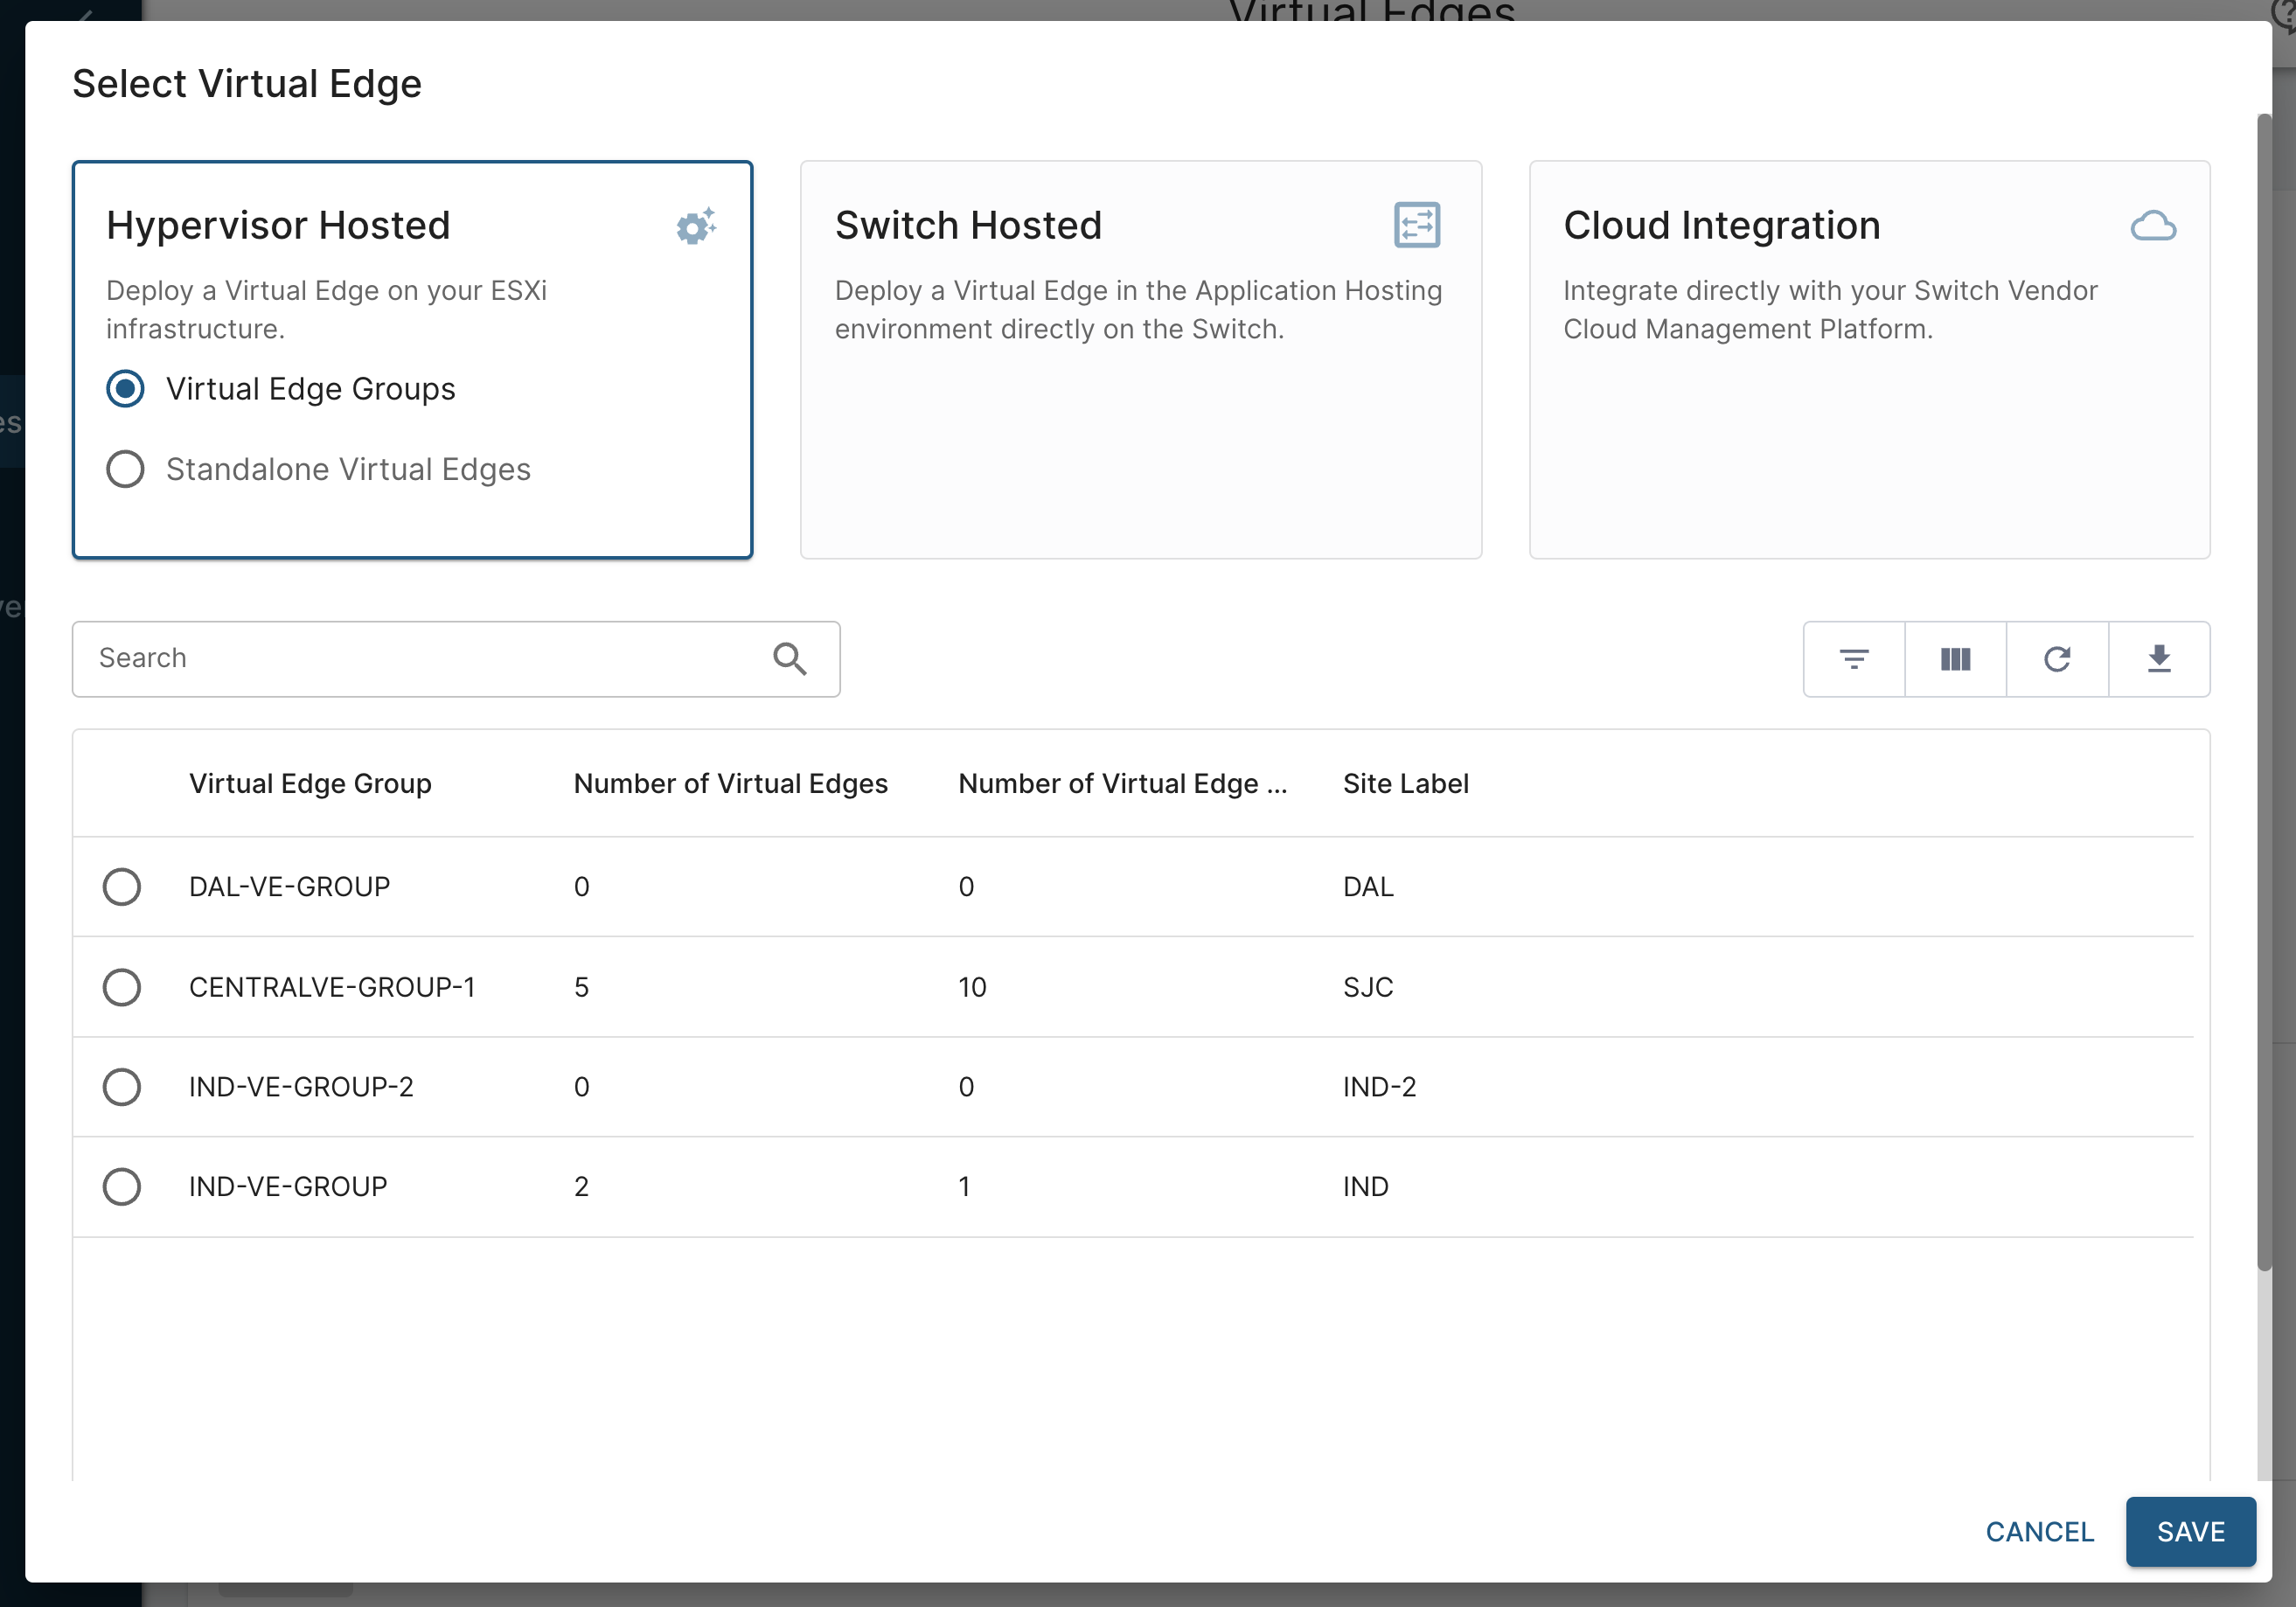This screenshot has height=1607, width=2296.
Task: Click the download table icon
Action: (2159, 659)
